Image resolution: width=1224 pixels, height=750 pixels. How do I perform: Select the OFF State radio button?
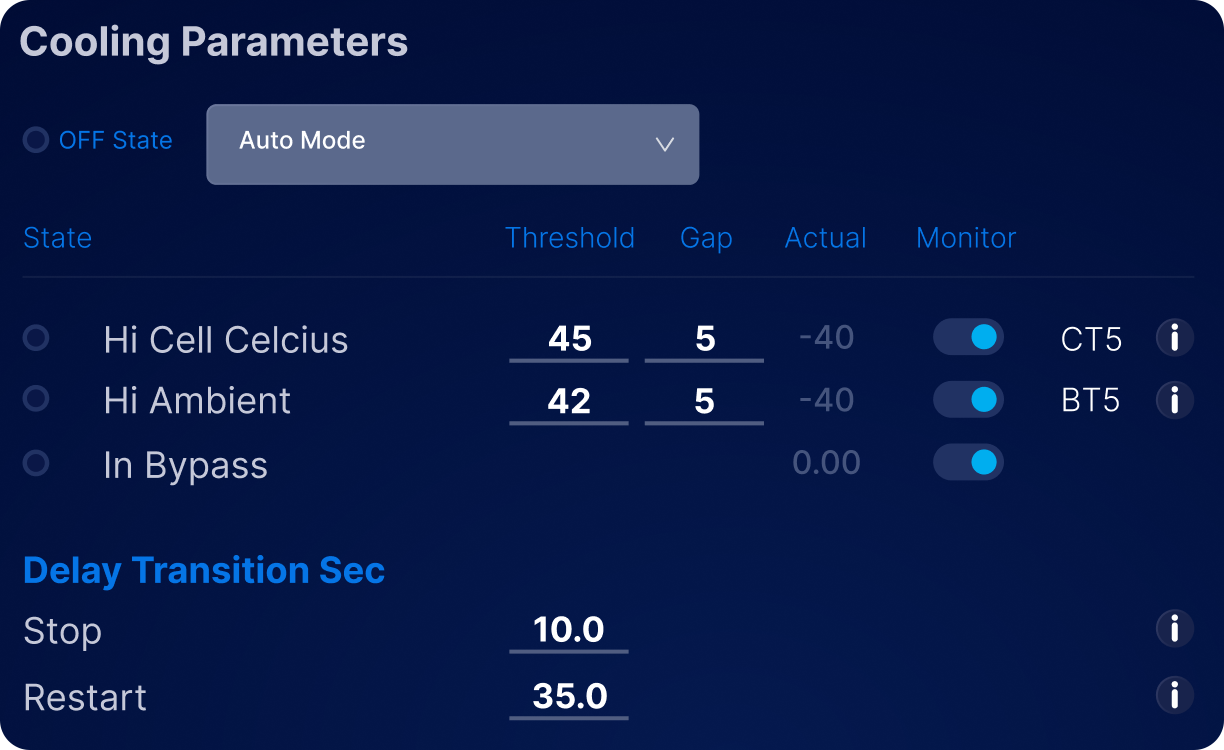point(36,140)
